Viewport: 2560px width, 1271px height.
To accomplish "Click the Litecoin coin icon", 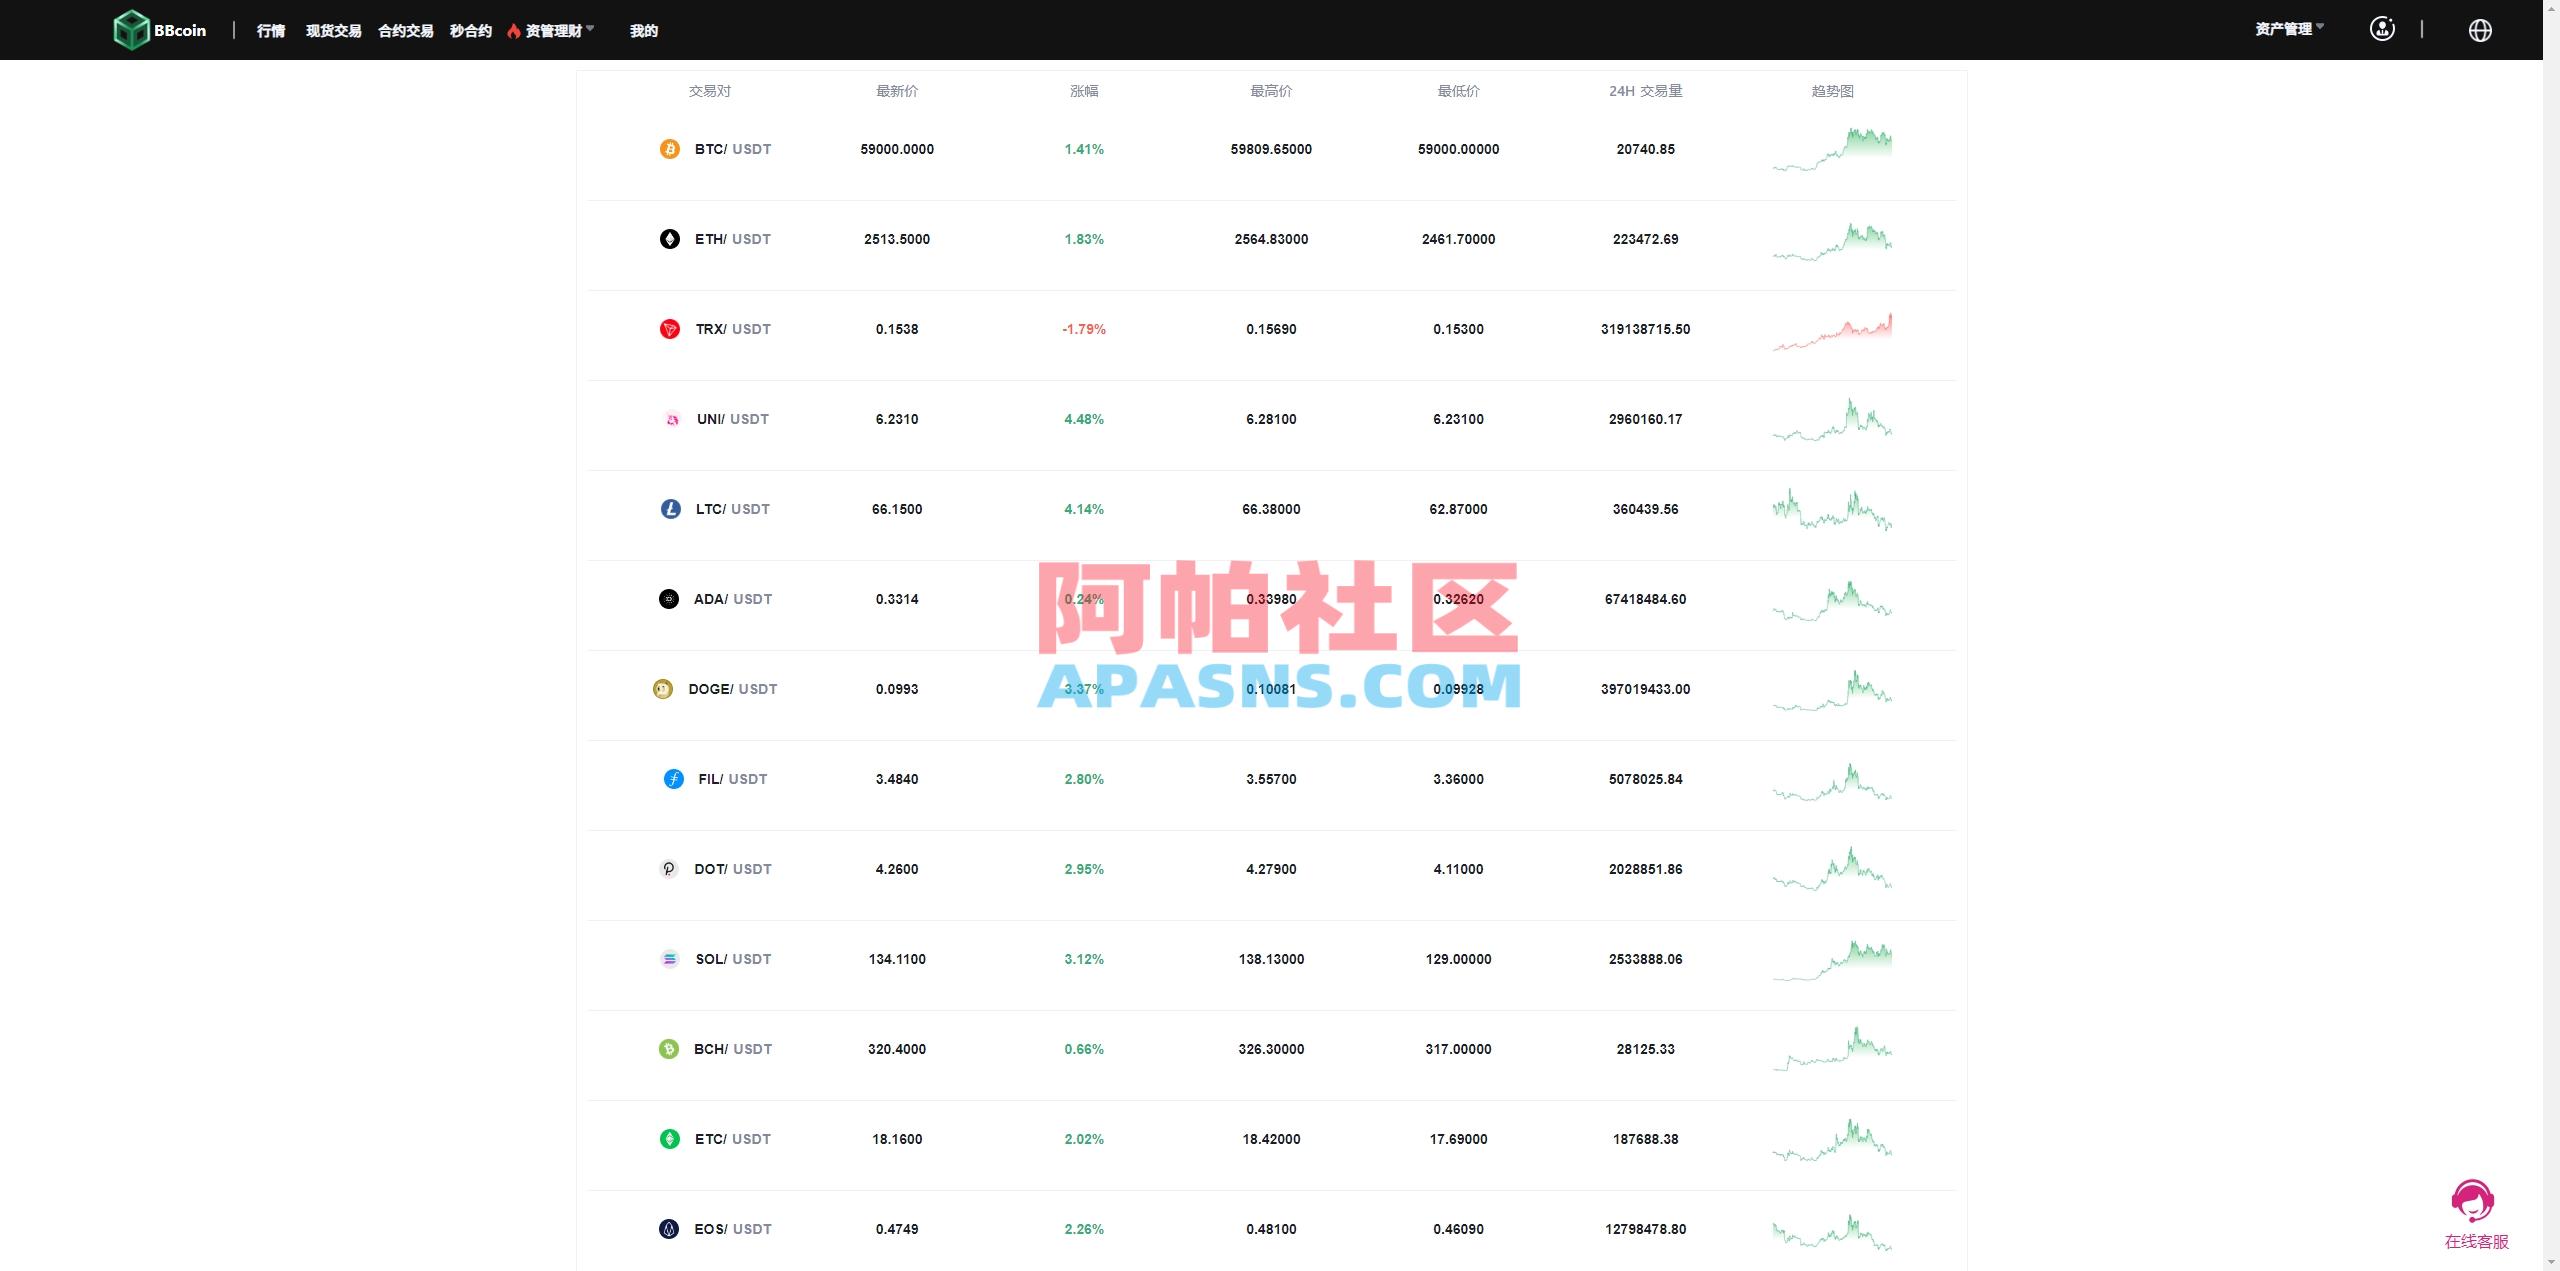I will [x=670, y=508].
